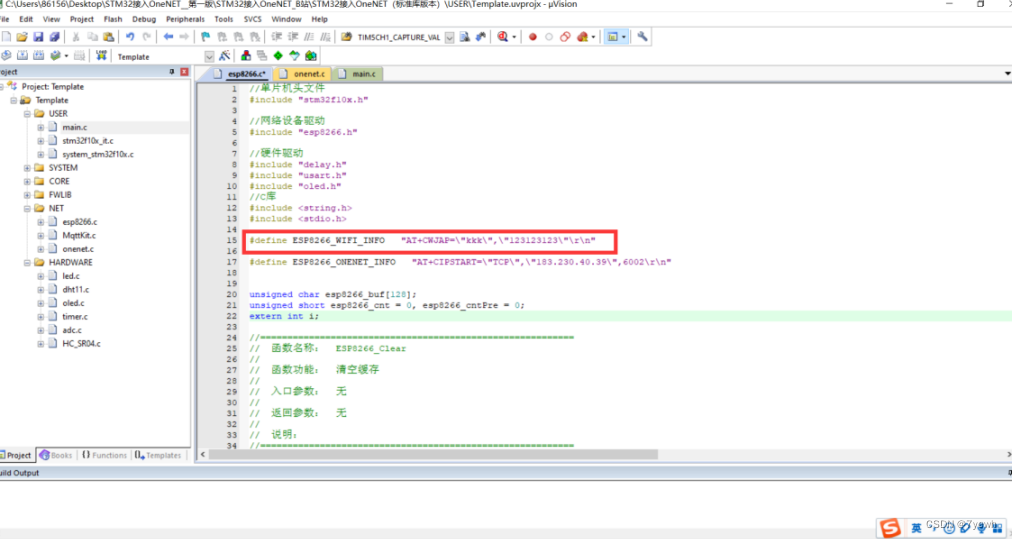Viewport: 1012px width, 539px height.
Task: Click the TIM5CH1_CAPTURE_VAL search field
Action: tap(398, 37)
